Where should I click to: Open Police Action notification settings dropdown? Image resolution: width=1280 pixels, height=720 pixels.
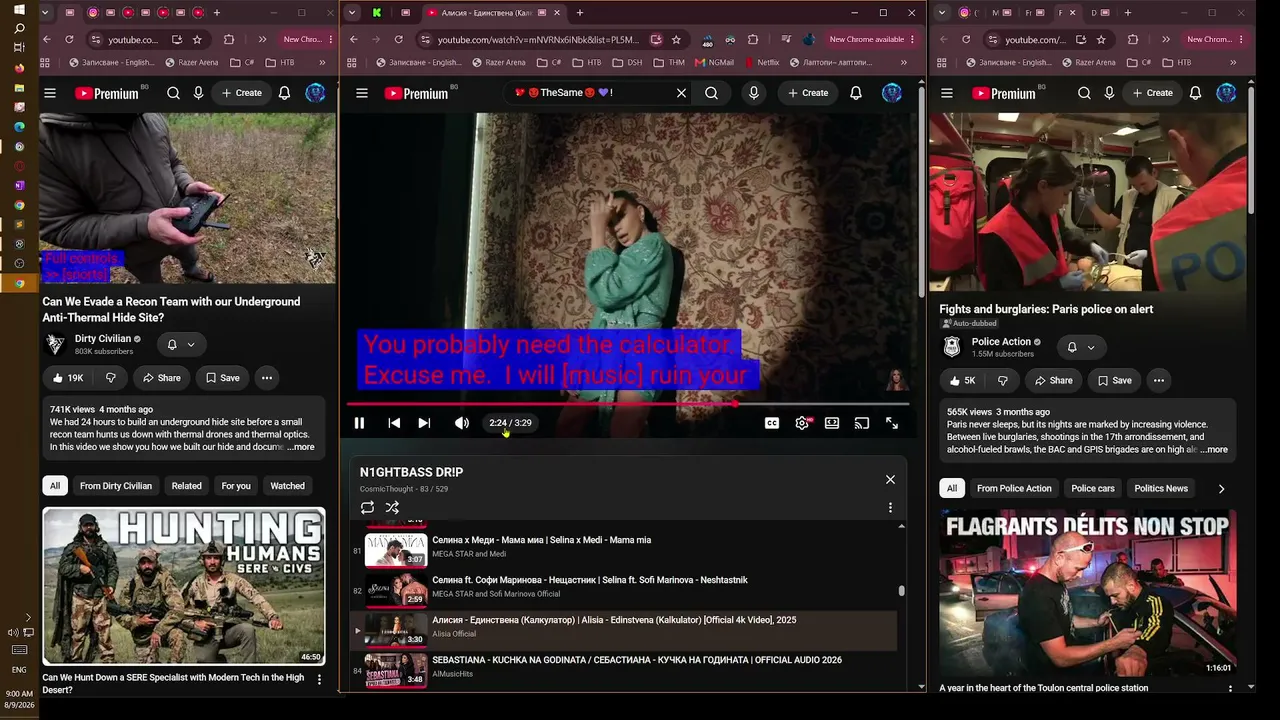click(x=1081, y=347)
